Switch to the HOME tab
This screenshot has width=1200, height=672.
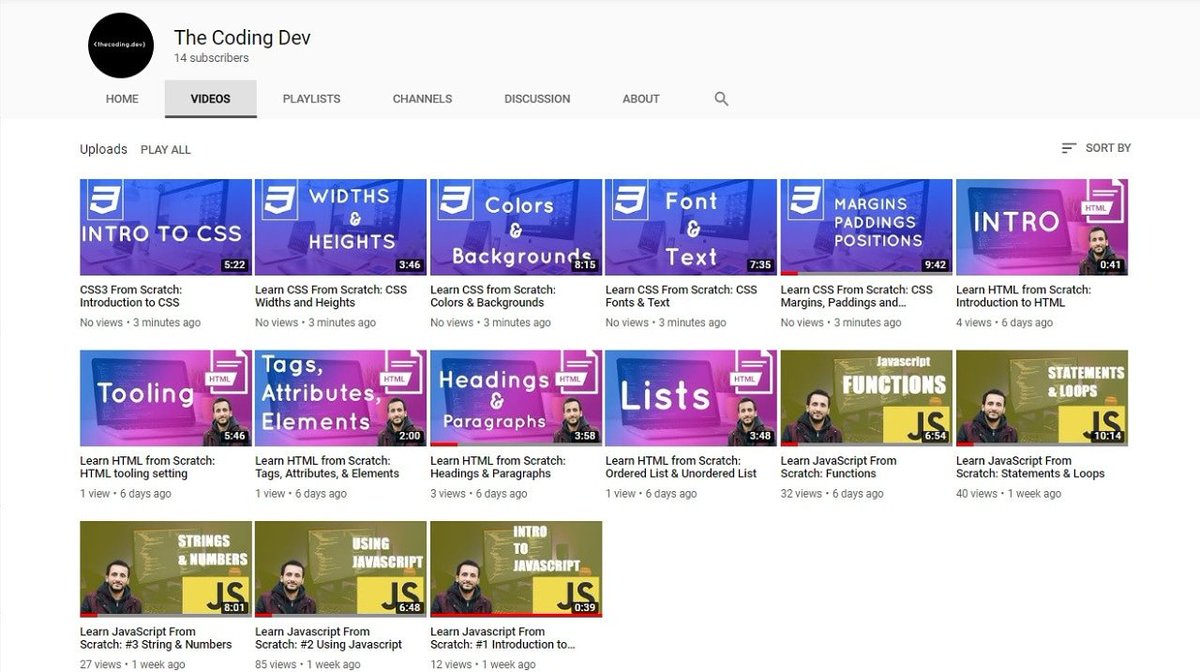pos(122,99)
